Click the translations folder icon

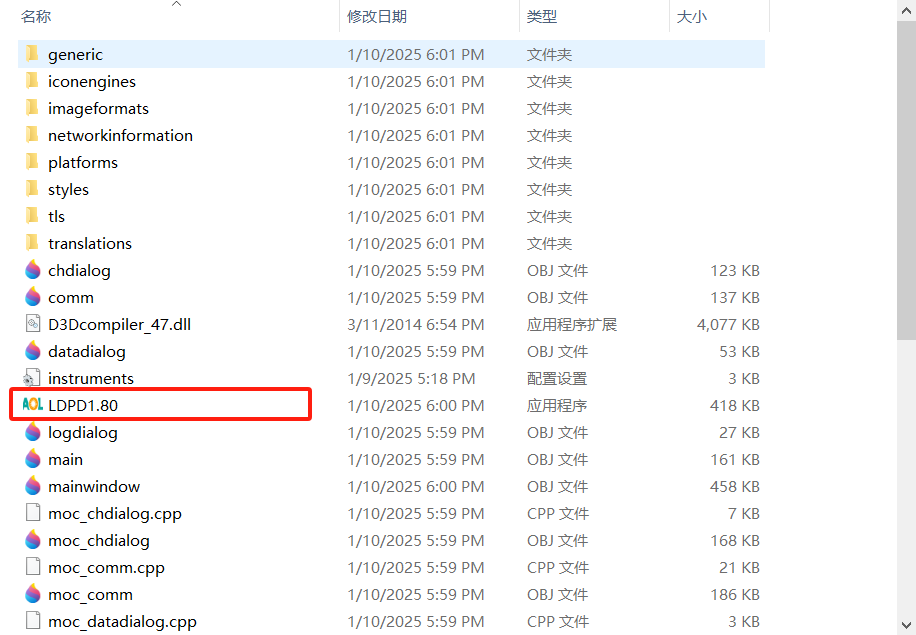coord(32,243)
